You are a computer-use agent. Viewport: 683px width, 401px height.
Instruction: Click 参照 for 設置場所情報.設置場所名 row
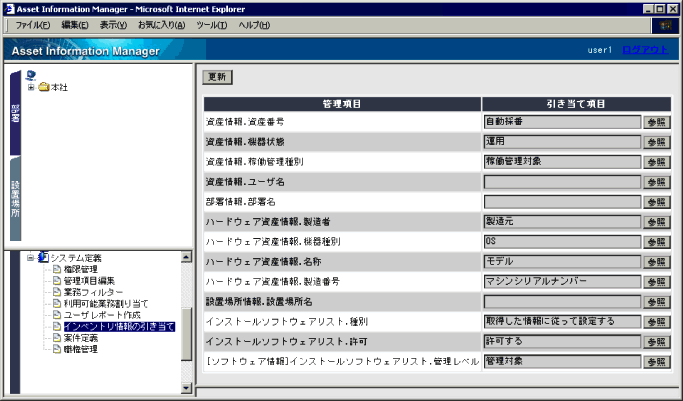point(656,302)
